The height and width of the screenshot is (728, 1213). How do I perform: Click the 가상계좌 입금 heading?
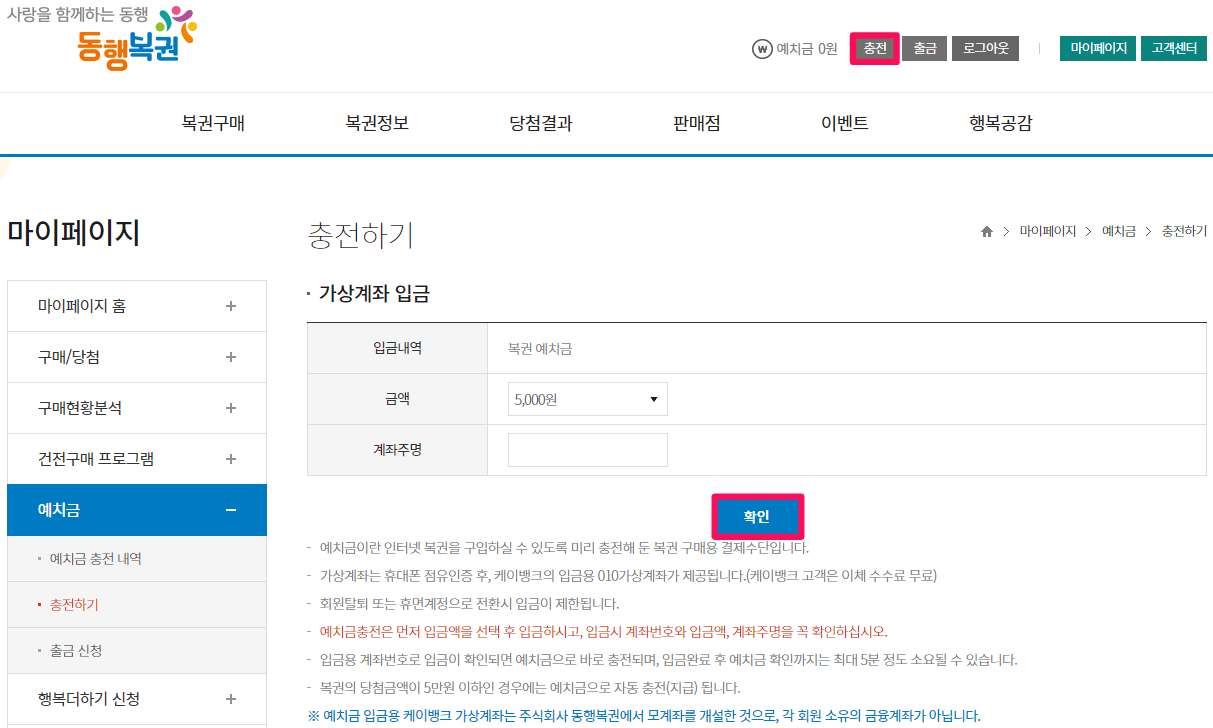pyautogui.click(x=374, y=294)
